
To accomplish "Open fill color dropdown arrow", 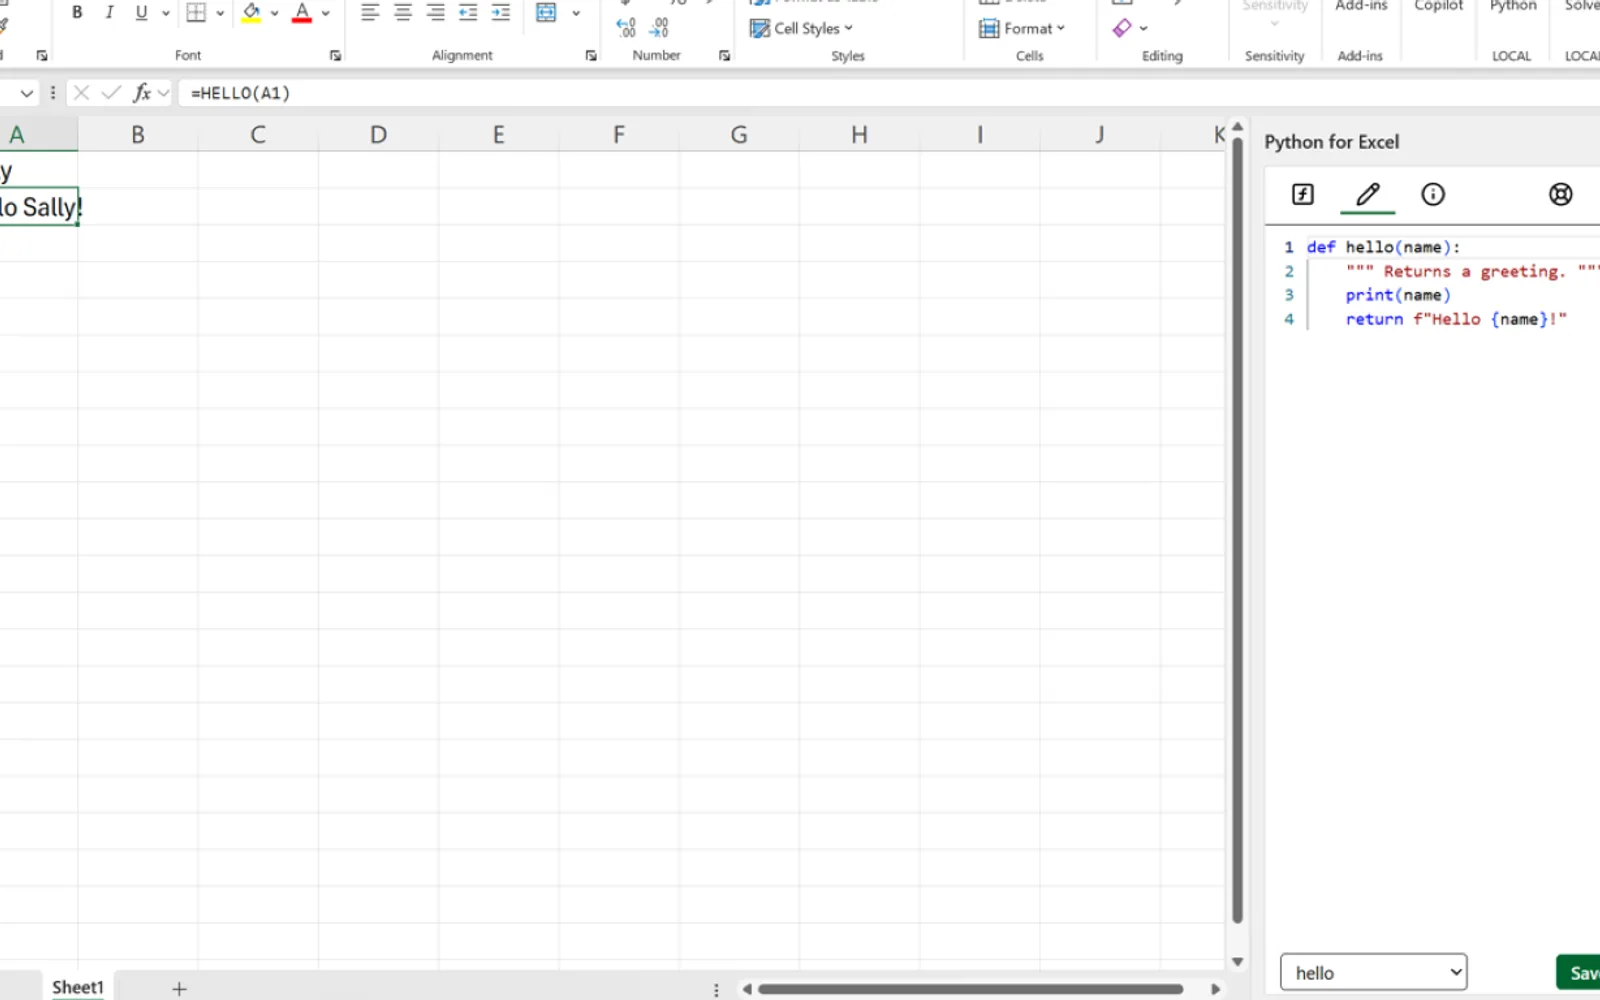I will [x=275, y=13].
